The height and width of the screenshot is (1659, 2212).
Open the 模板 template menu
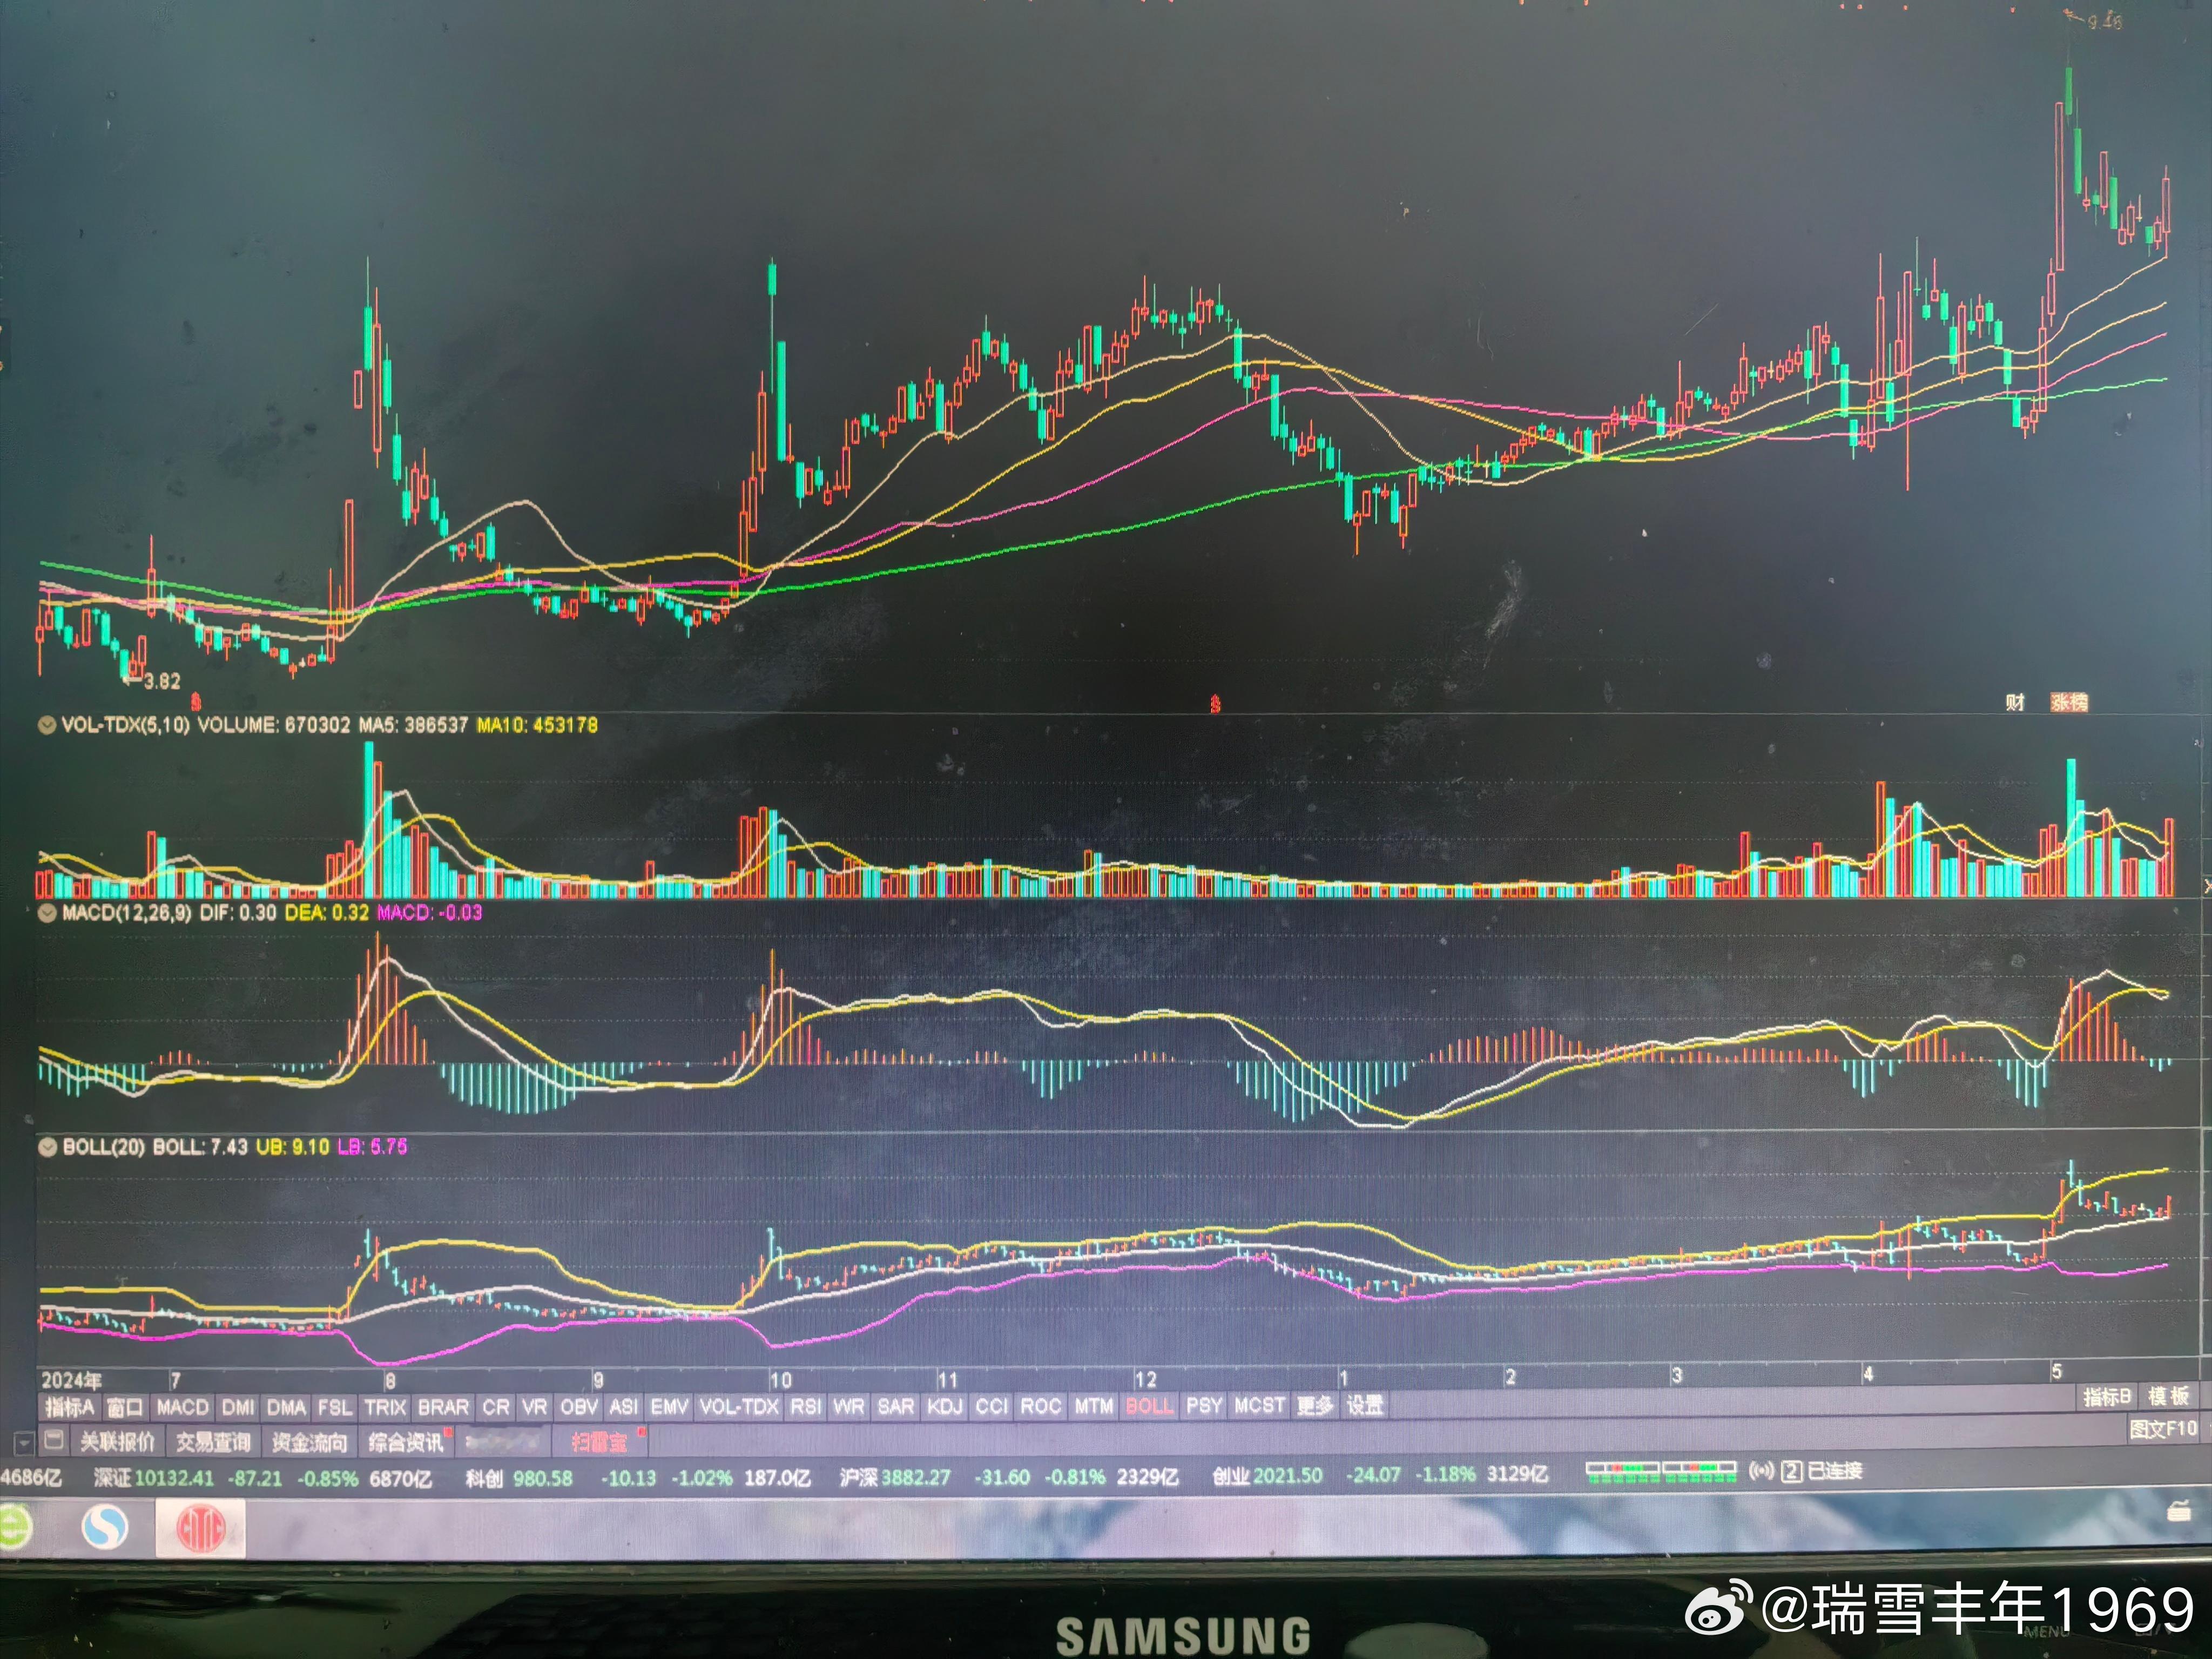point(2168,1396)
